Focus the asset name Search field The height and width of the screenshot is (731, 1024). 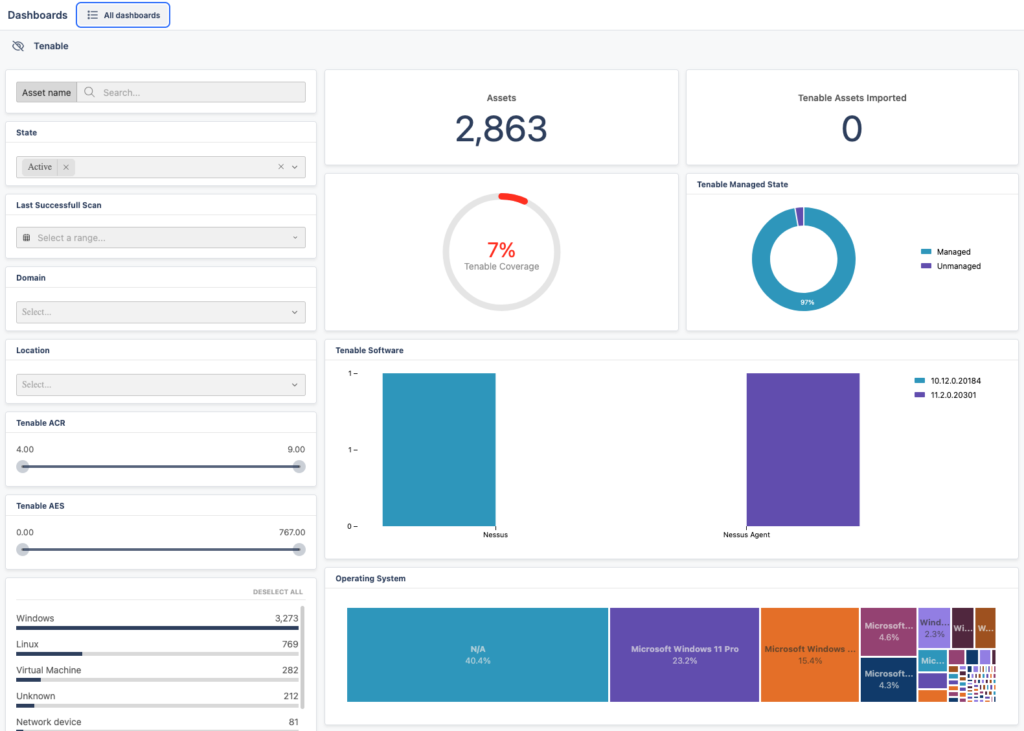pyautogui.click(x=191, y=92)
